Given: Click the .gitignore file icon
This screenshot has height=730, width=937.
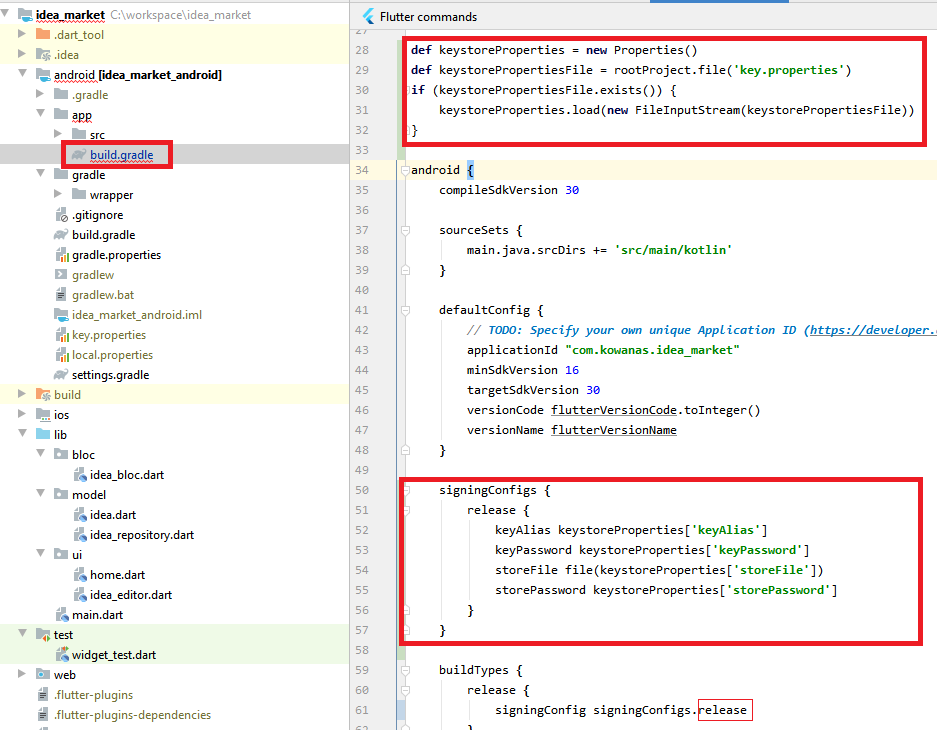Looking at the screenshot, I should point(62,215).
